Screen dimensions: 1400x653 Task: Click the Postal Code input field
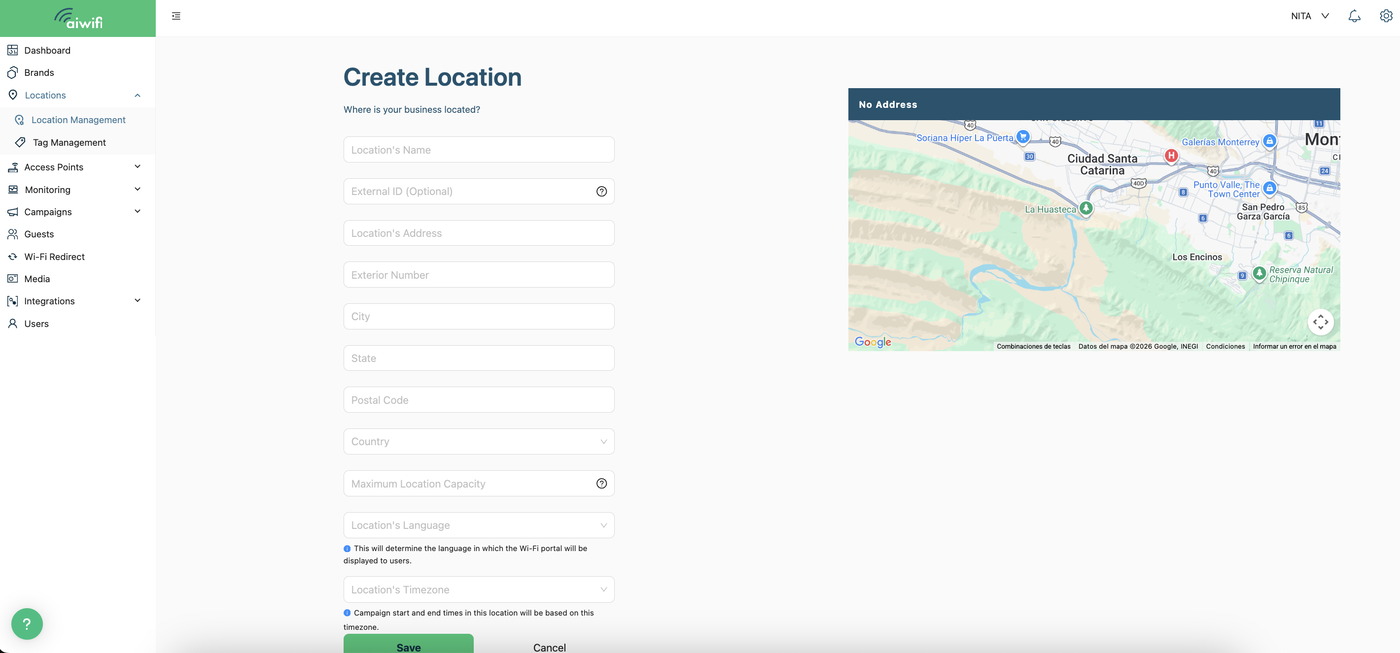pyautogui.click(x=478, y=400)
